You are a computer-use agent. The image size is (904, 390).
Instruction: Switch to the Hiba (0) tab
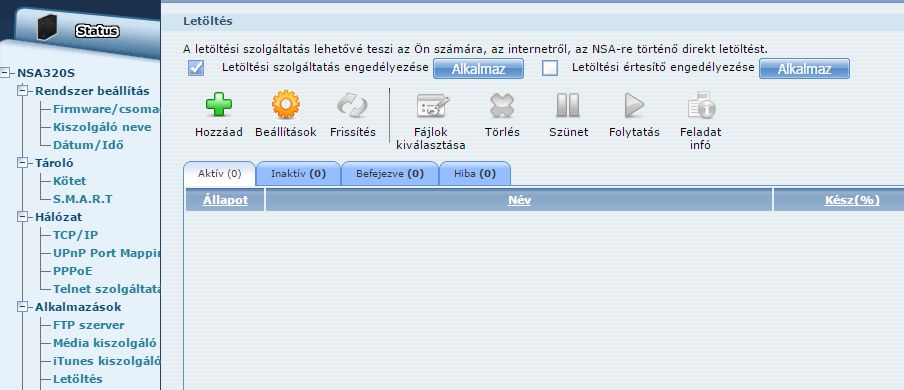point(475,174)
